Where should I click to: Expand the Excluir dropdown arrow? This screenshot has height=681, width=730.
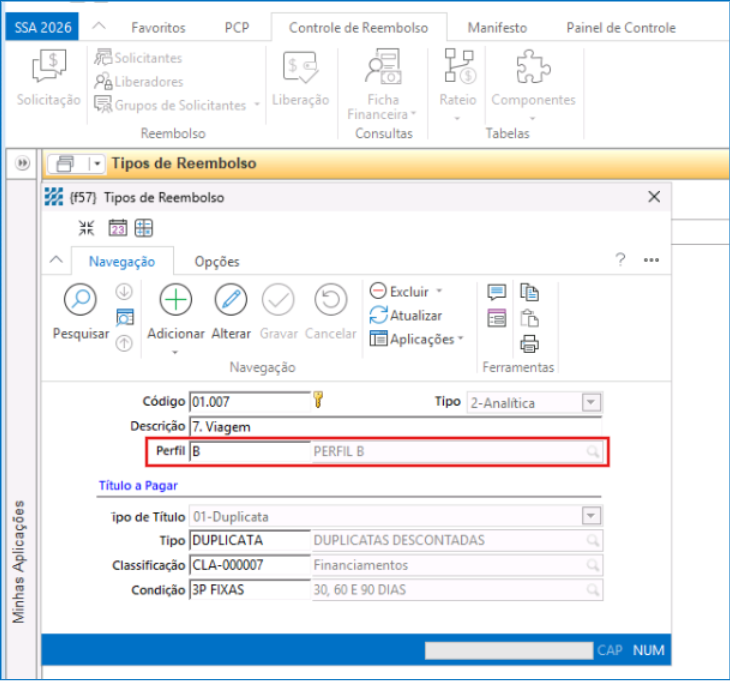439,292
